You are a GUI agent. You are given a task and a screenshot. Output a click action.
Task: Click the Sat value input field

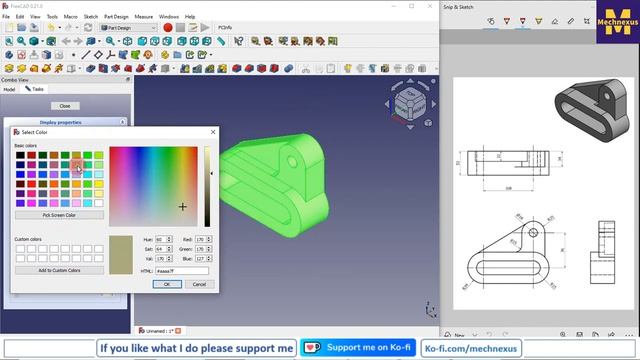point(160,249)
